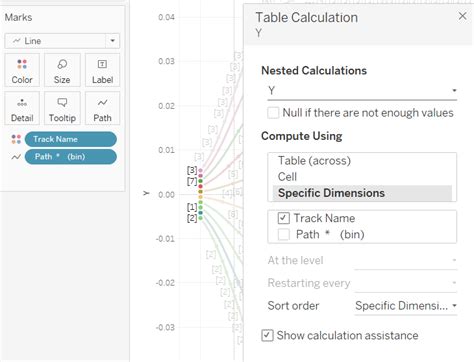Click the -0.01 axis tick label
This screenshot has height=362, width=474.
pos(165,239)
